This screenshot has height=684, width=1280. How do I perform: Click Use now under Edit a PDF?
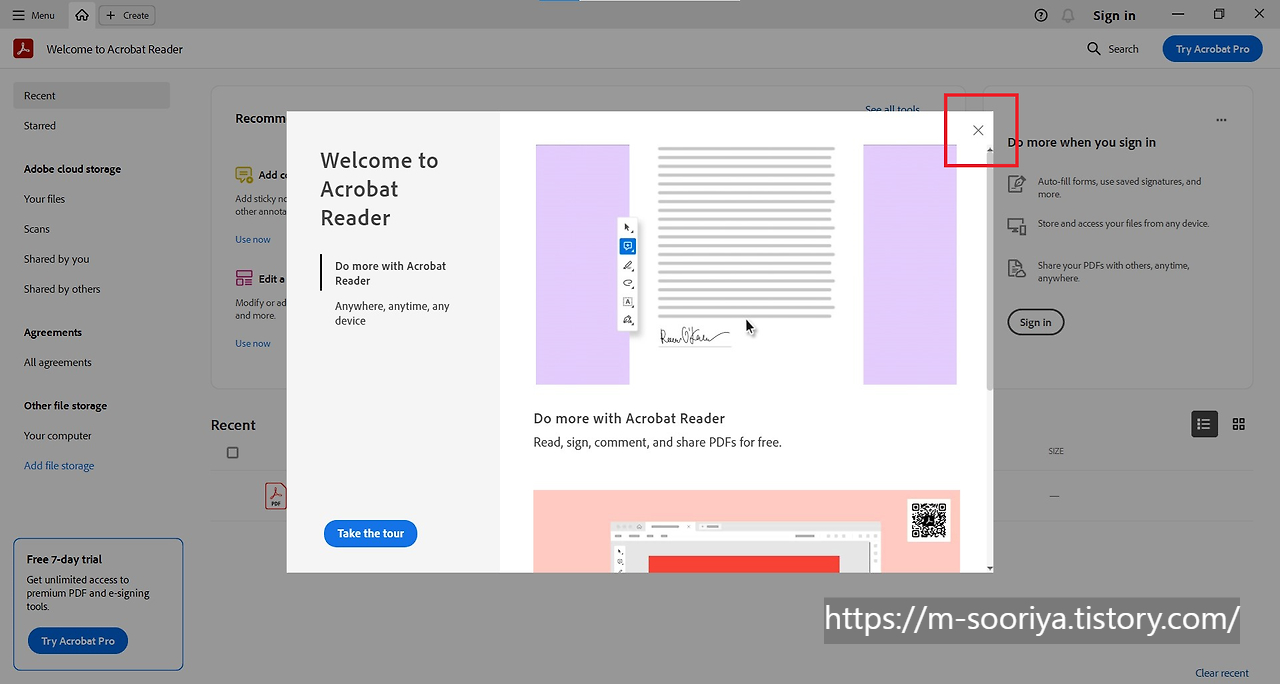click(253, 343)
